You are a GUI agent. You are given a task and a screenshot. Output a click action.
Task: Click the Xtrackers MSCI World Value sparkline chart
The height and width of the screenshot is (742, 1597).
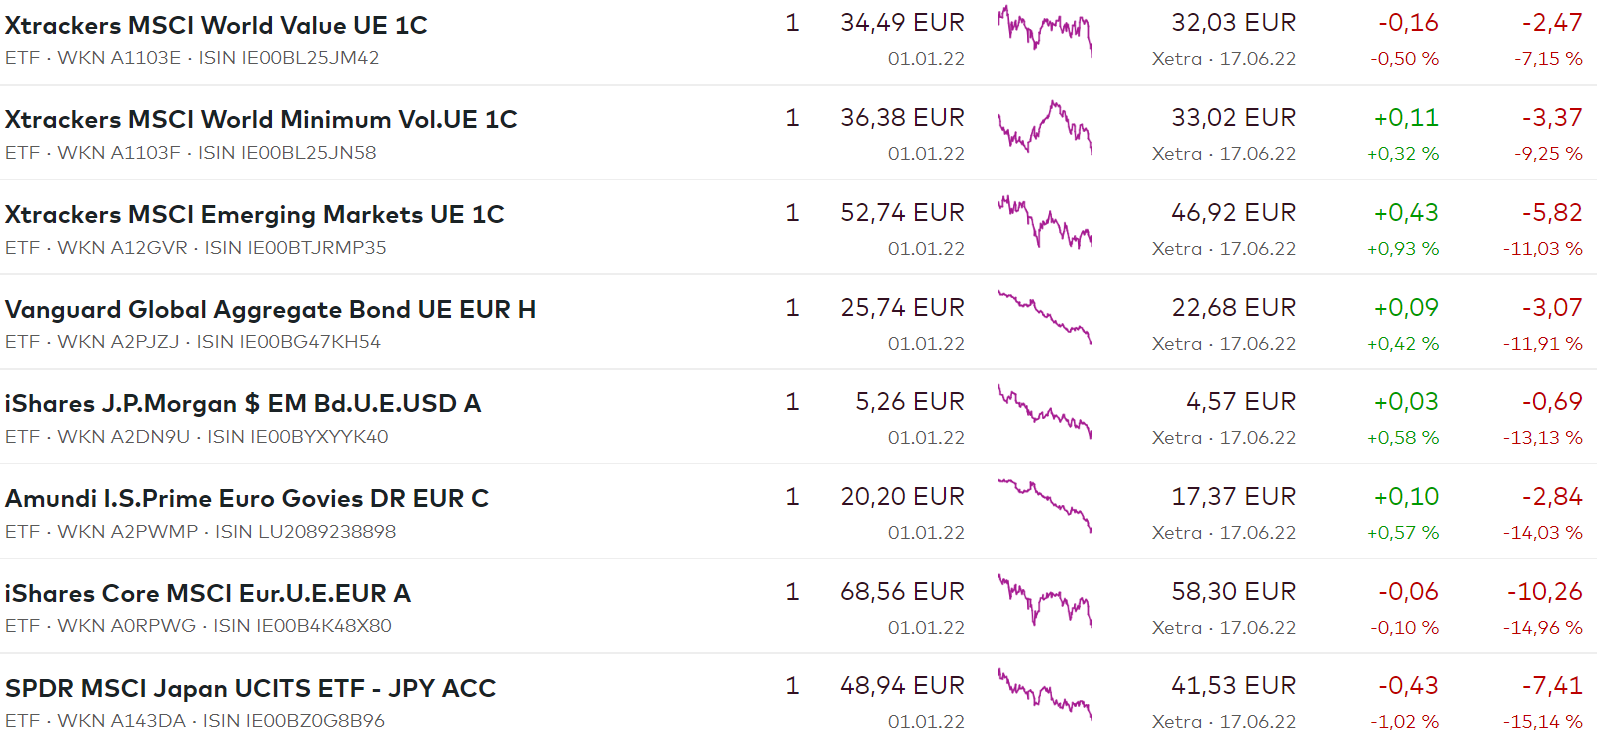point(1045,30)
